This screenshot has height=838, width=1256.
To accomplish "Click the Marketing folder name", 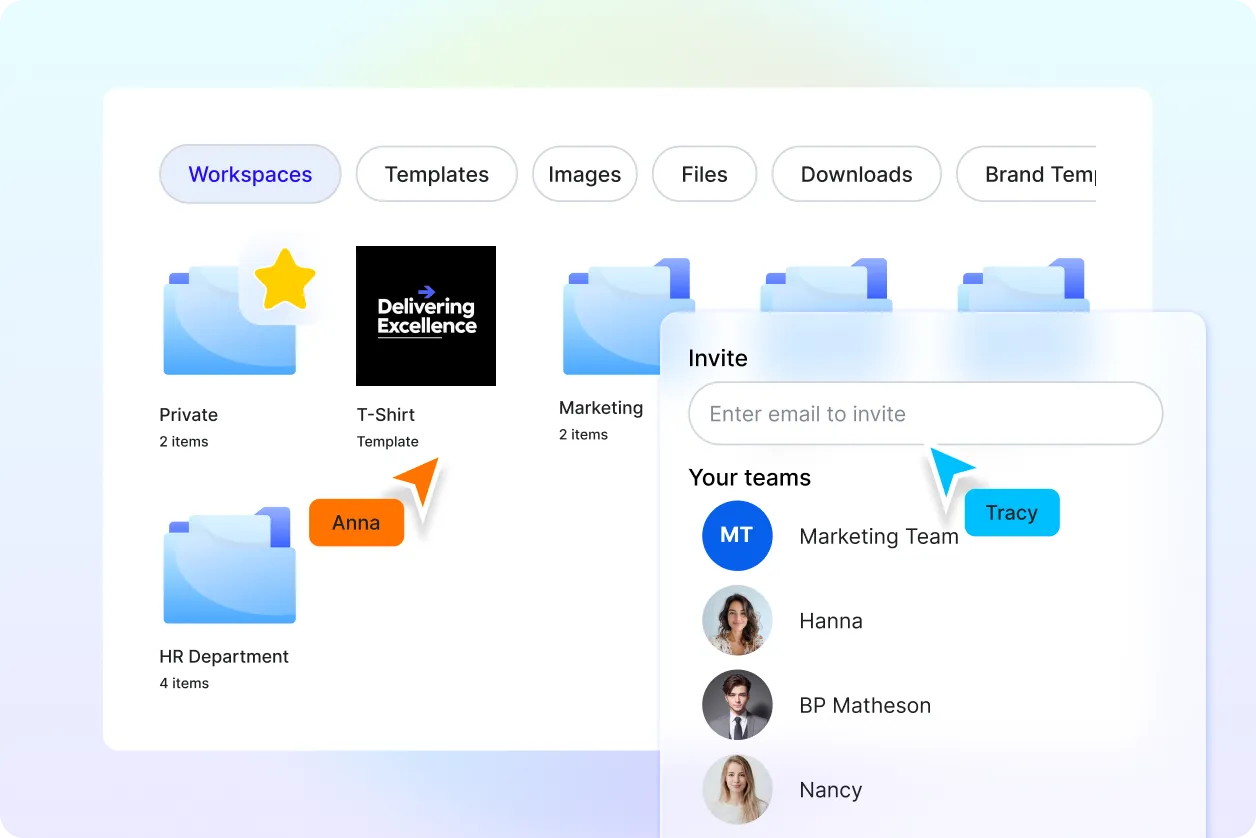I will tap(601, 407).
